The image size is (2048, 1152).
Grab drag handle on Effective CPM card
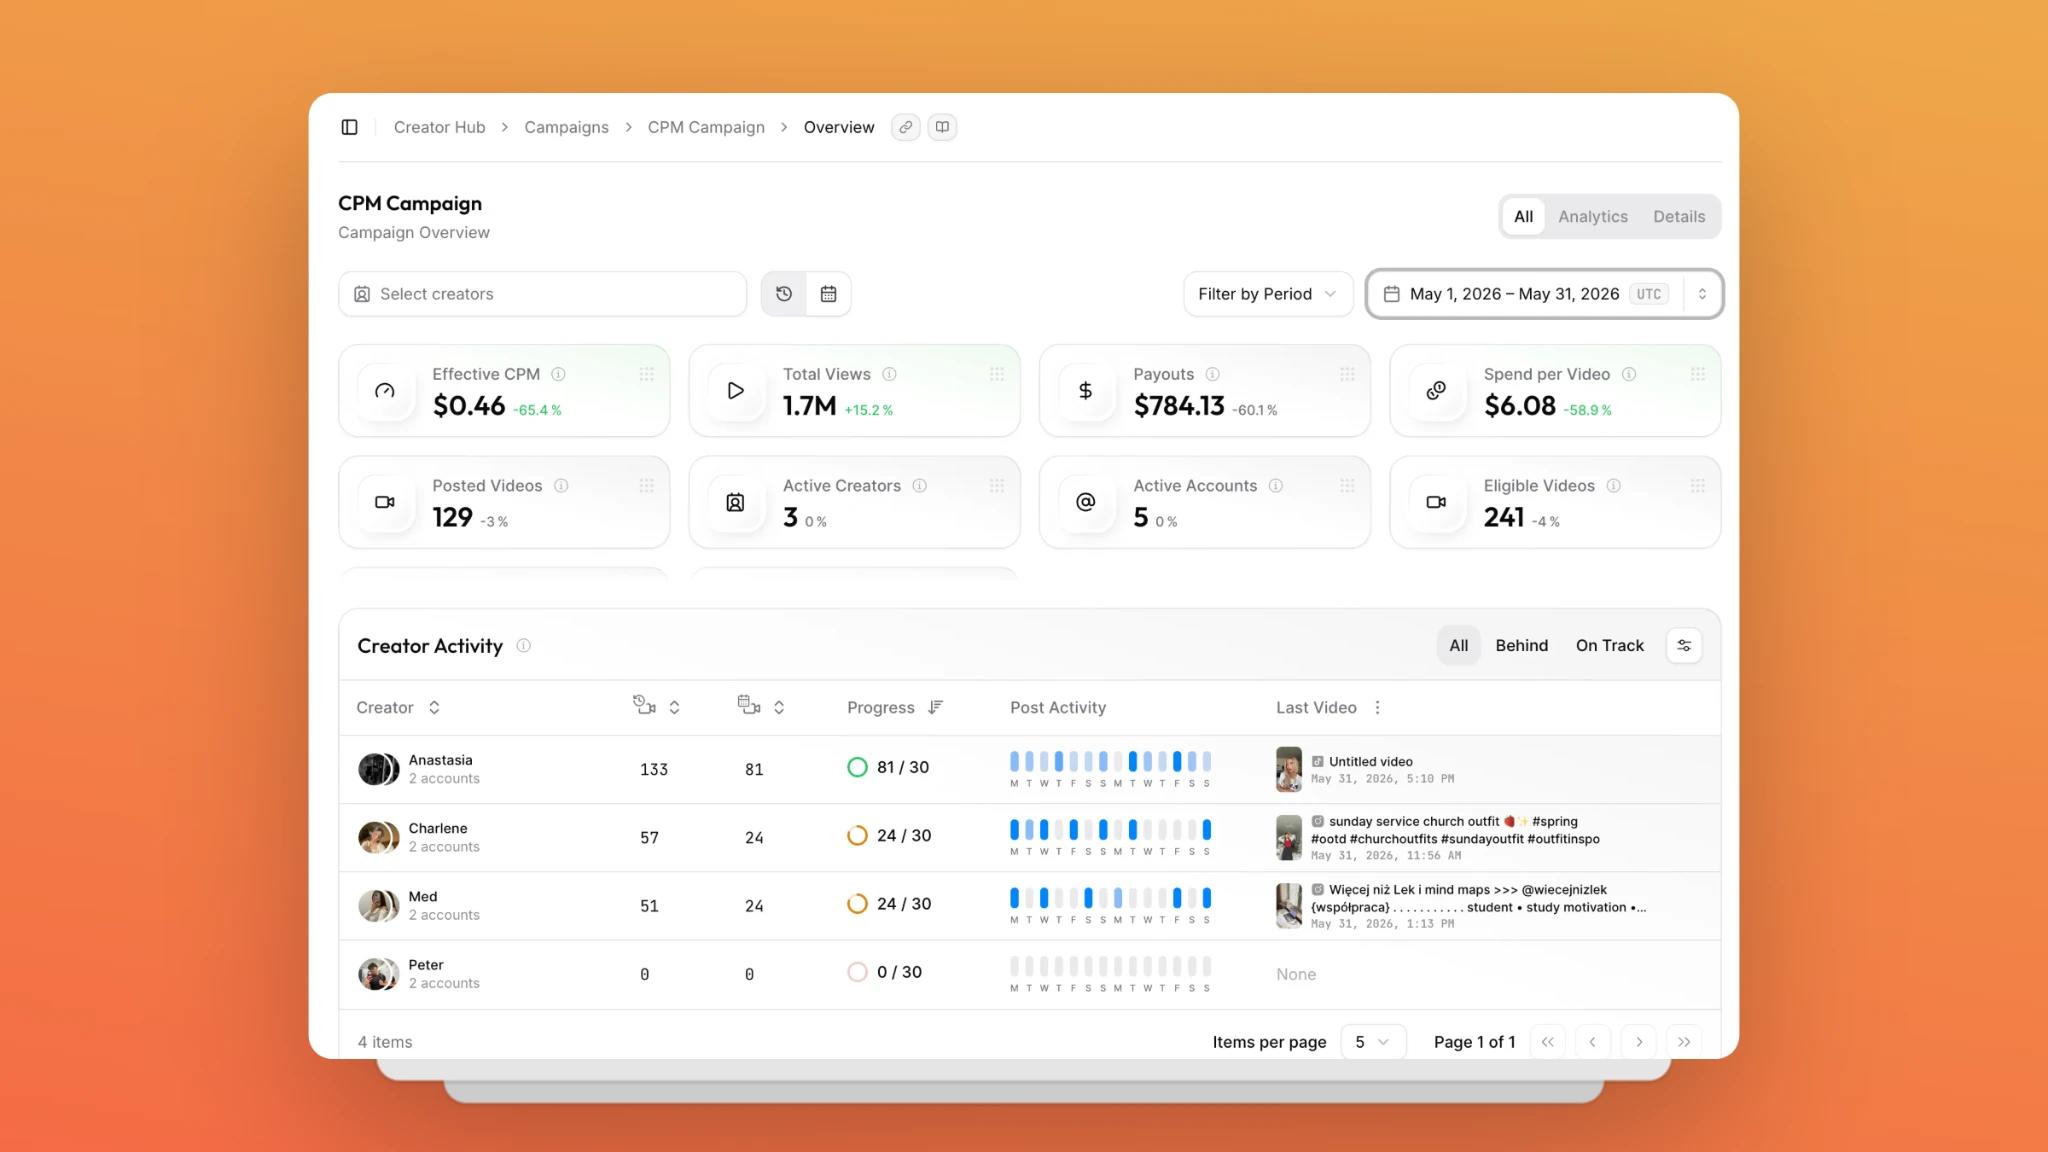point(647,374)
